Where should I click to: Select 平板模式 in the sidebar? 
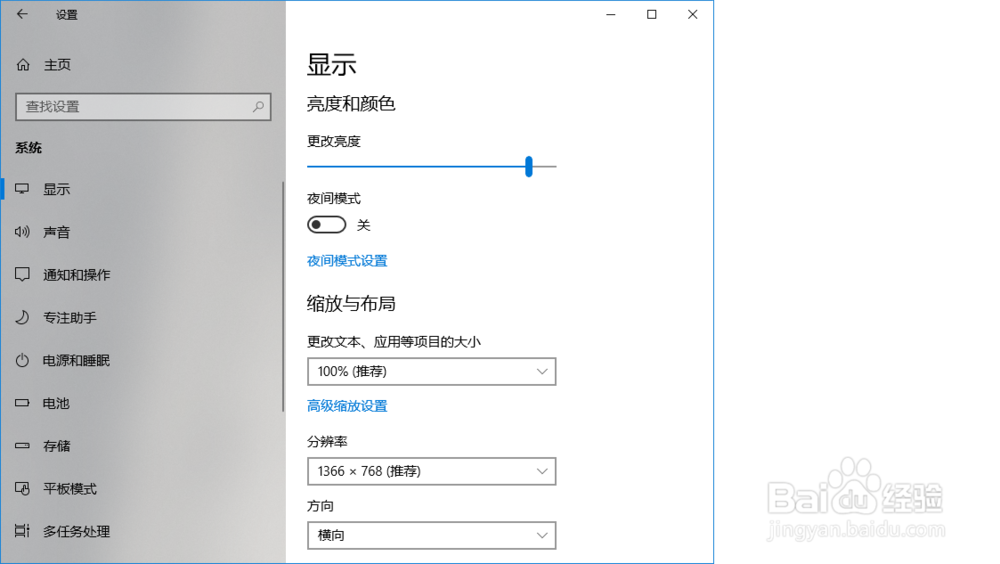[x=70, y=489]
